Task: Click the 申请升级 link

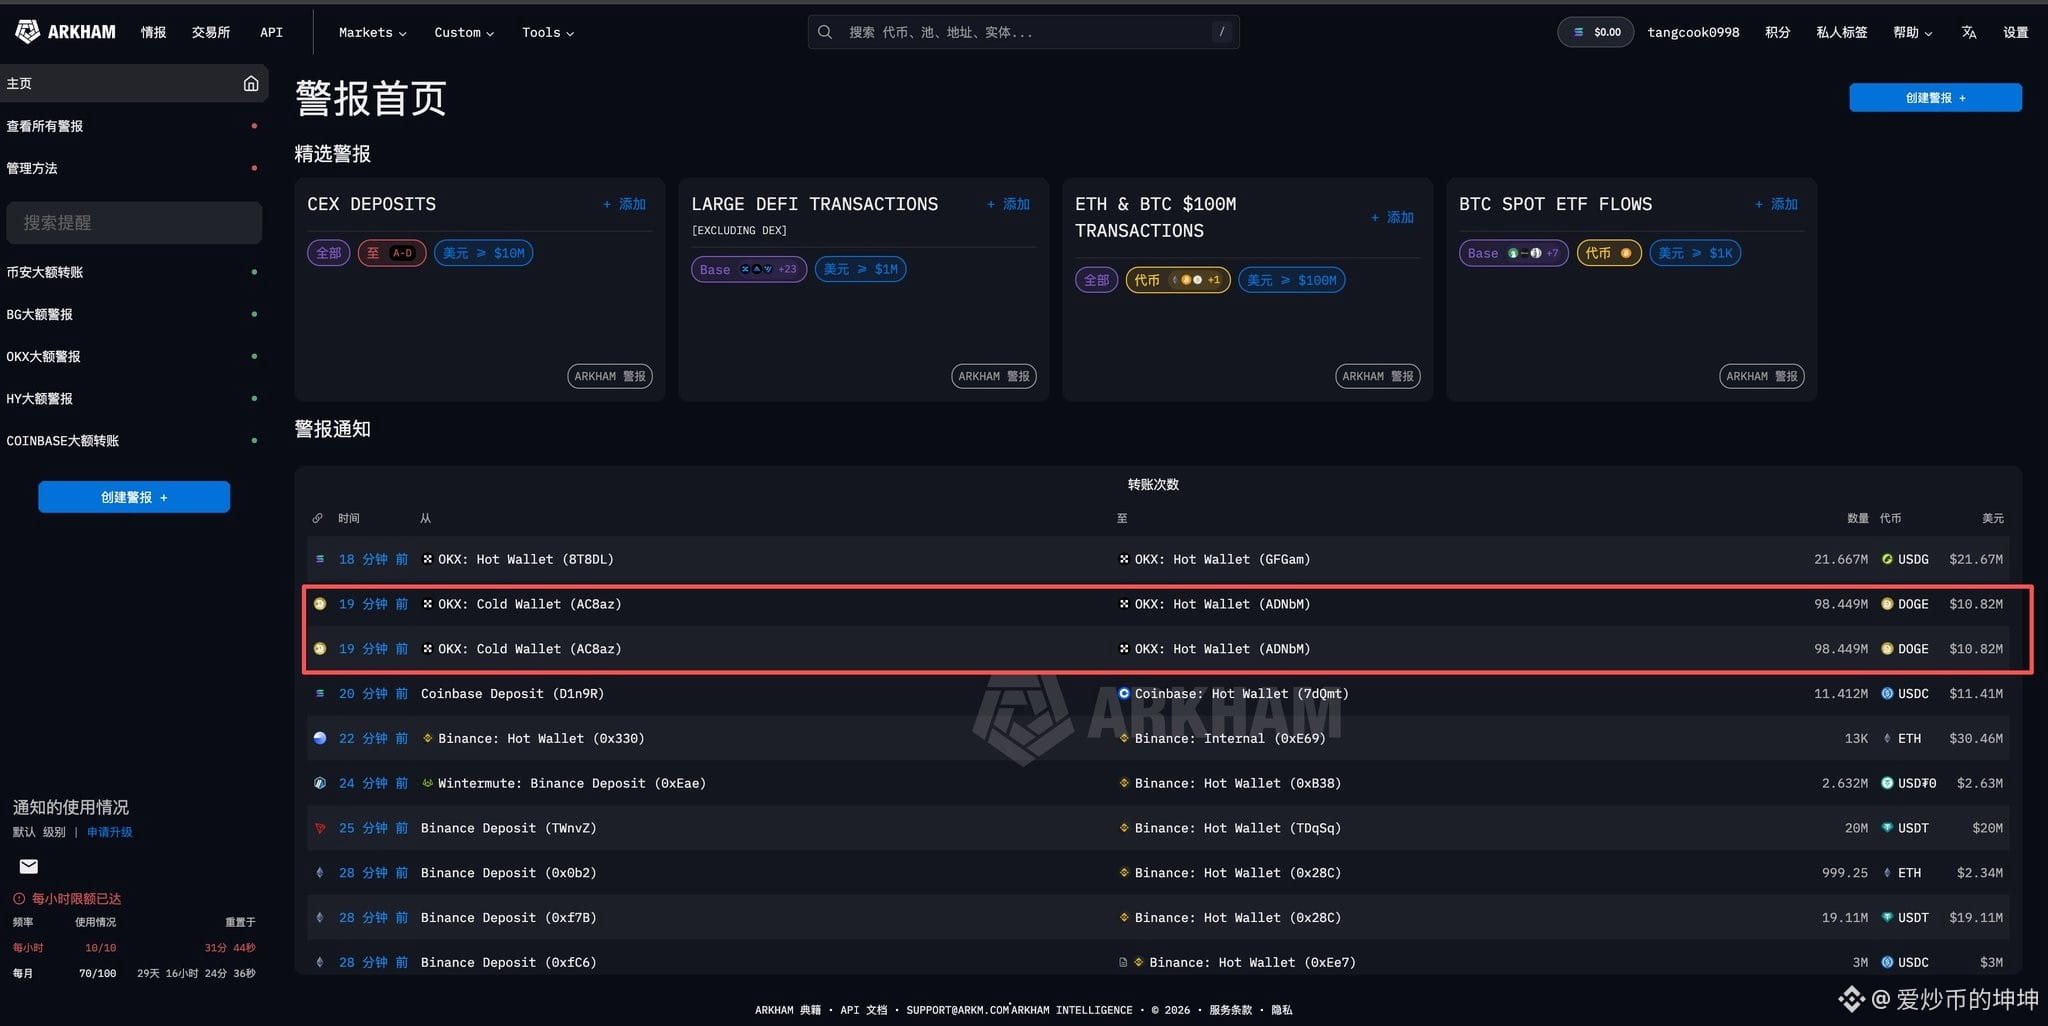Action: pyautogui.click(x=109, y=832)
